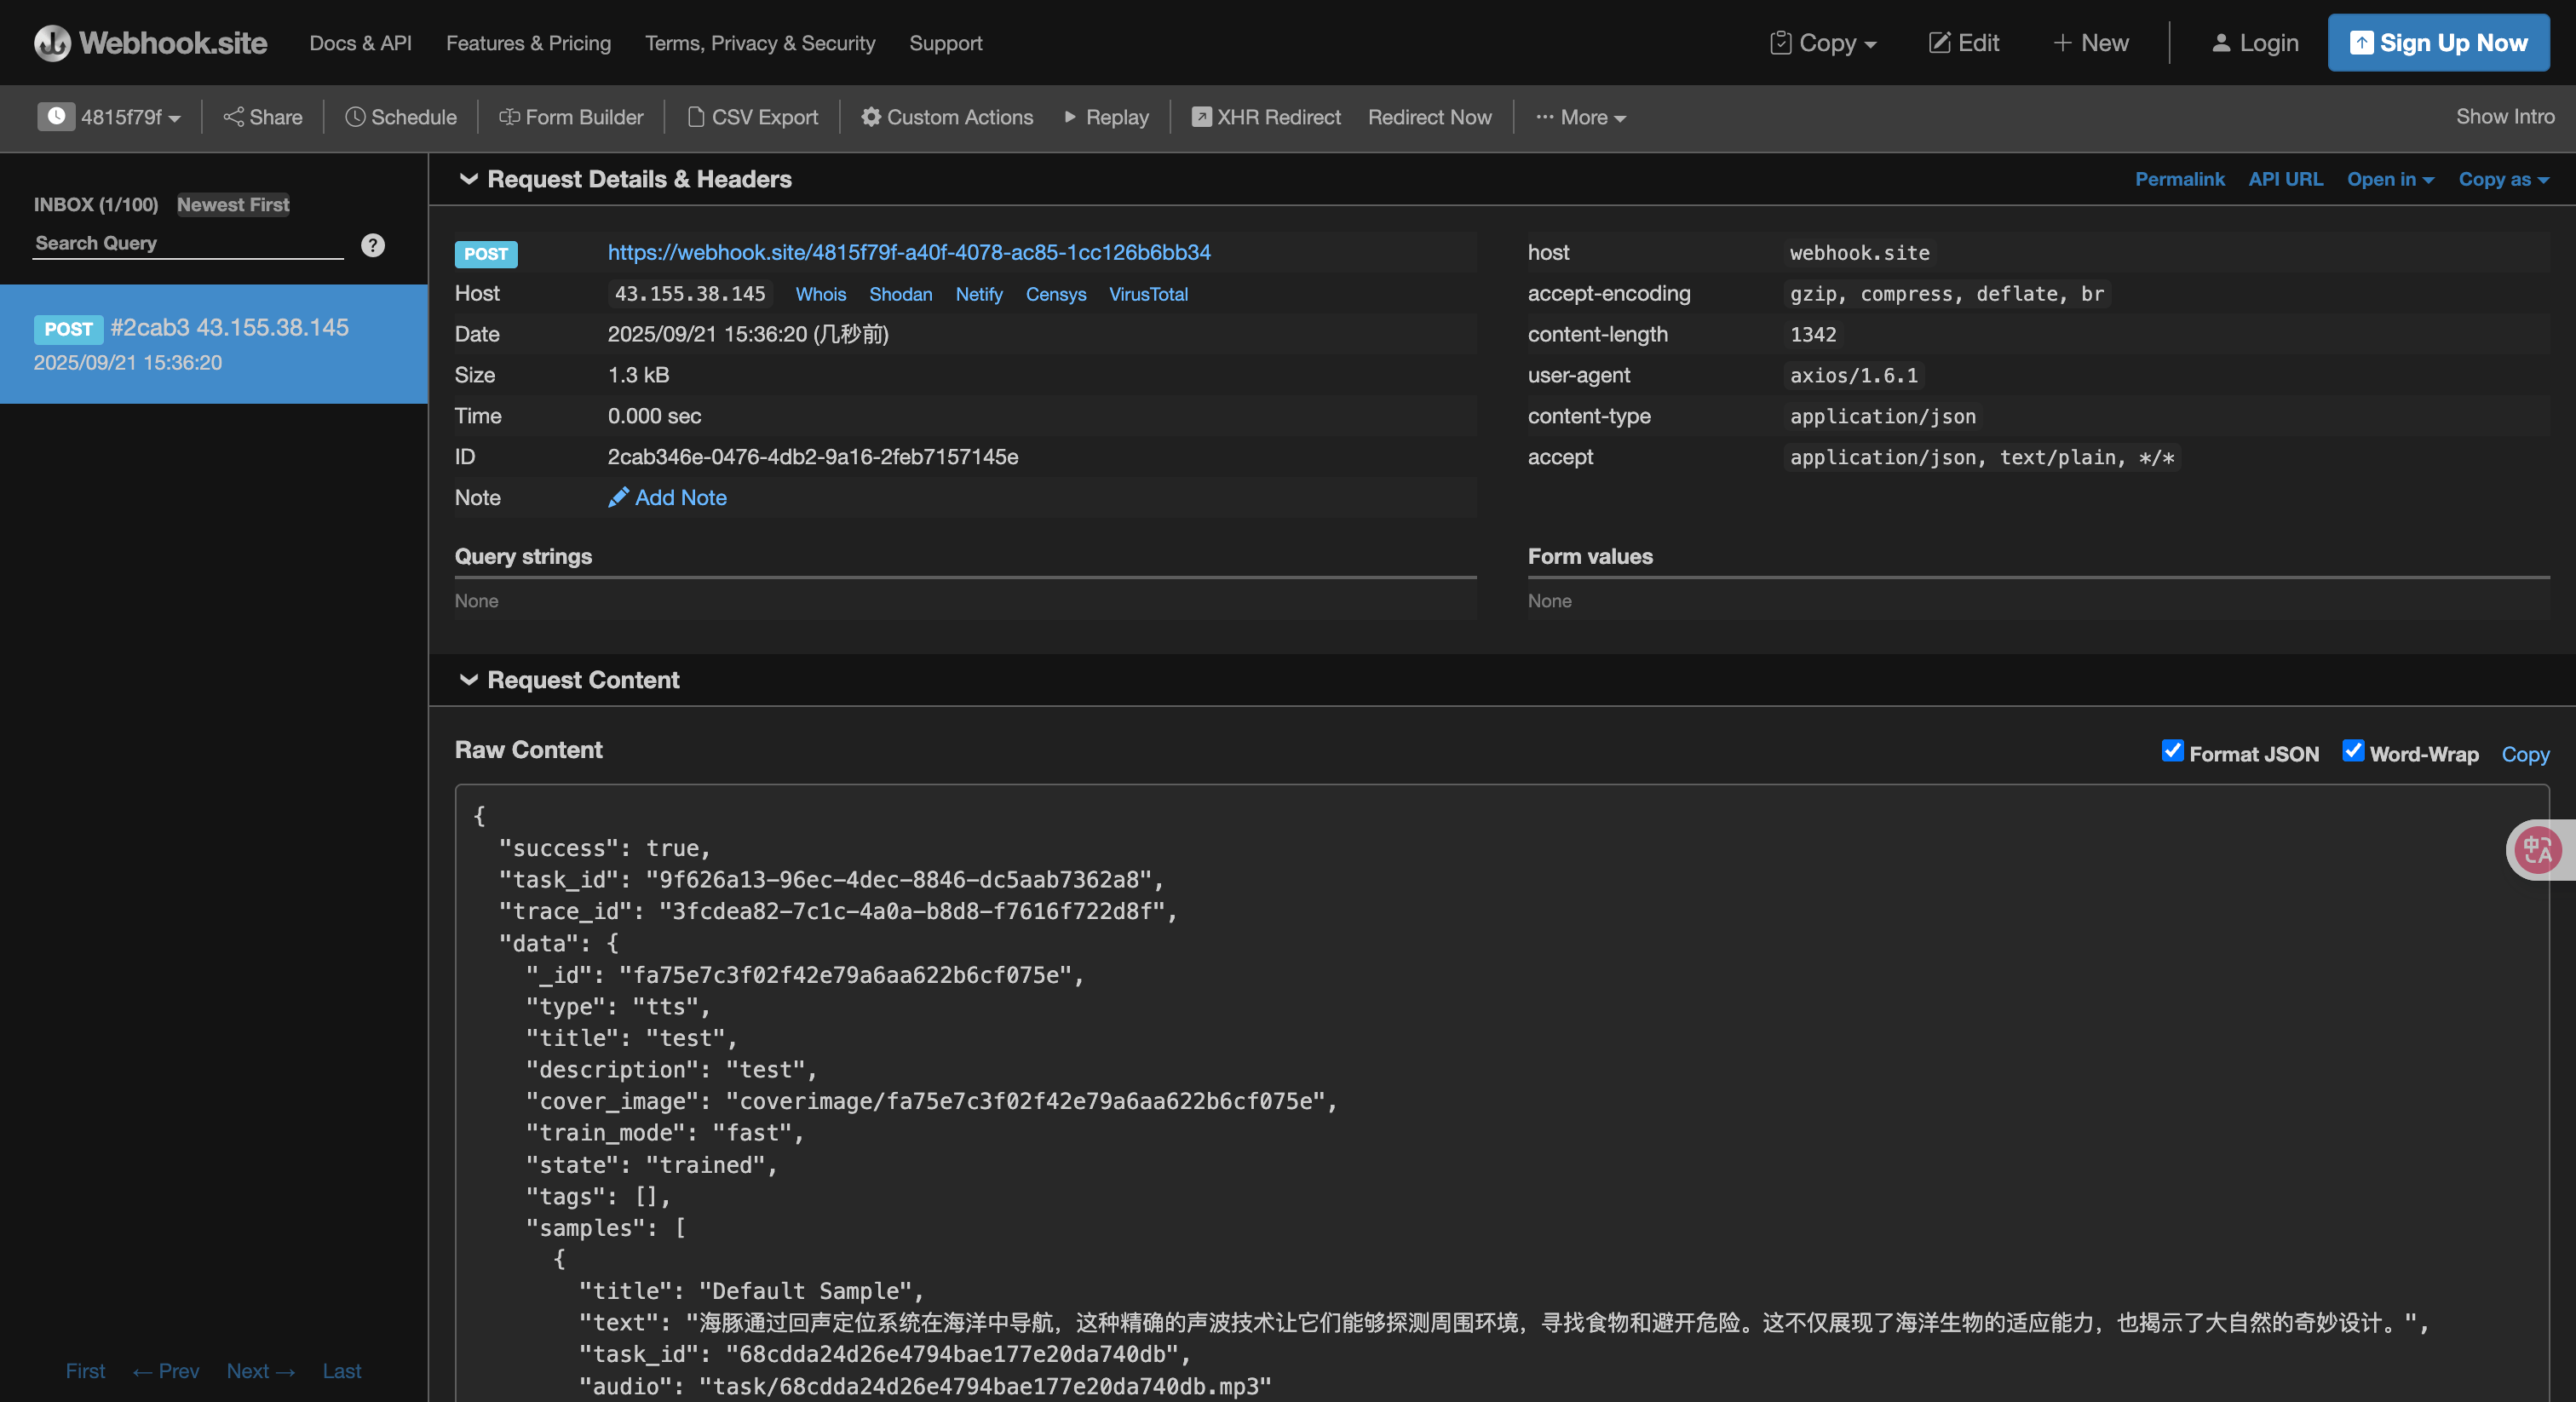Open Schedule via clock icon
The height and width of the screenshot is (1402, 2576).
(355, 117)
